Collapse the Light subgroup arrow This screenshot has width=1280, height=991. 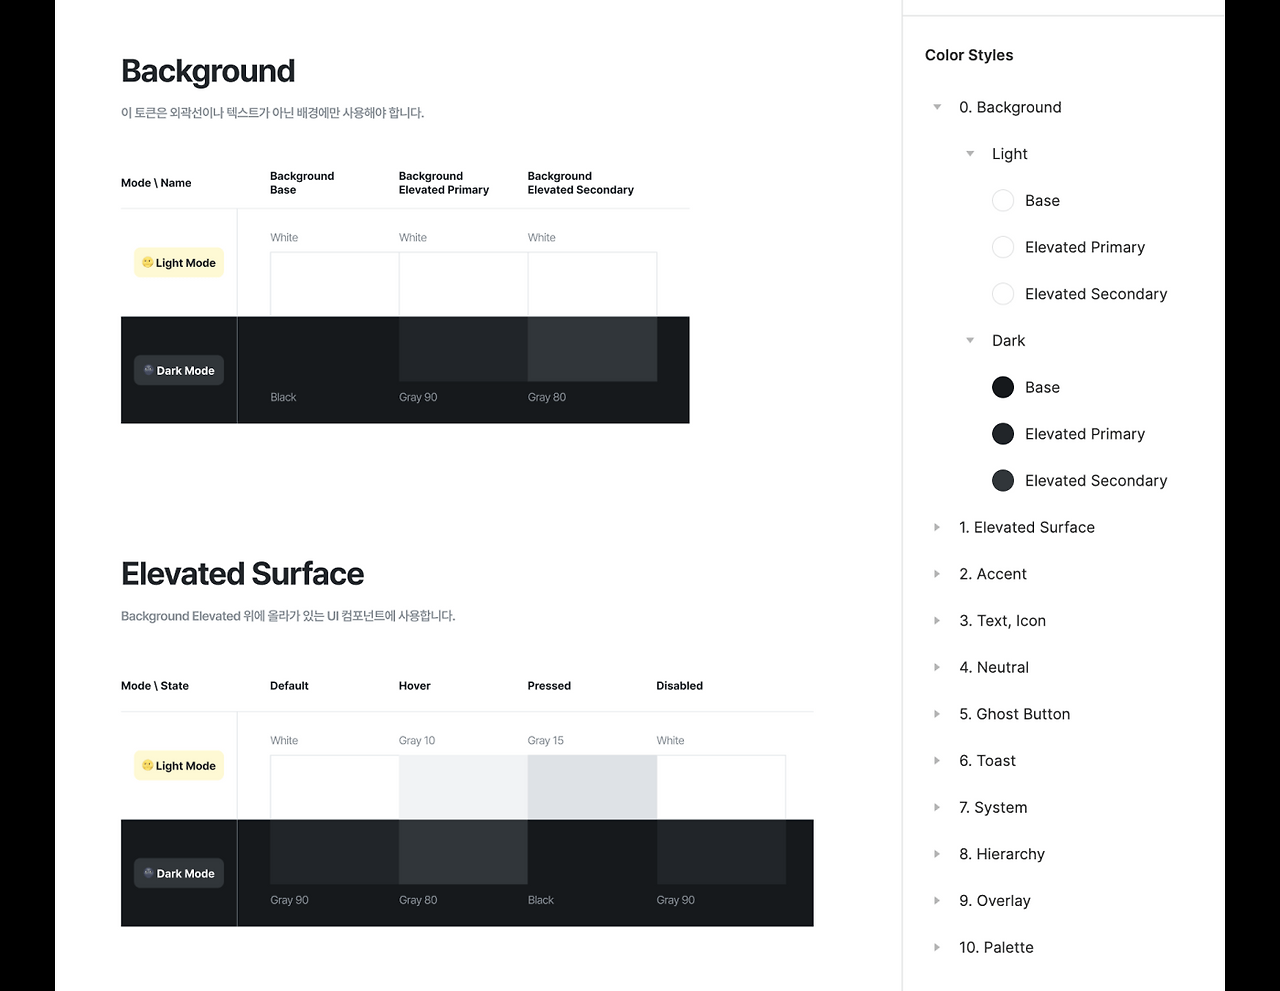[970, 154]
